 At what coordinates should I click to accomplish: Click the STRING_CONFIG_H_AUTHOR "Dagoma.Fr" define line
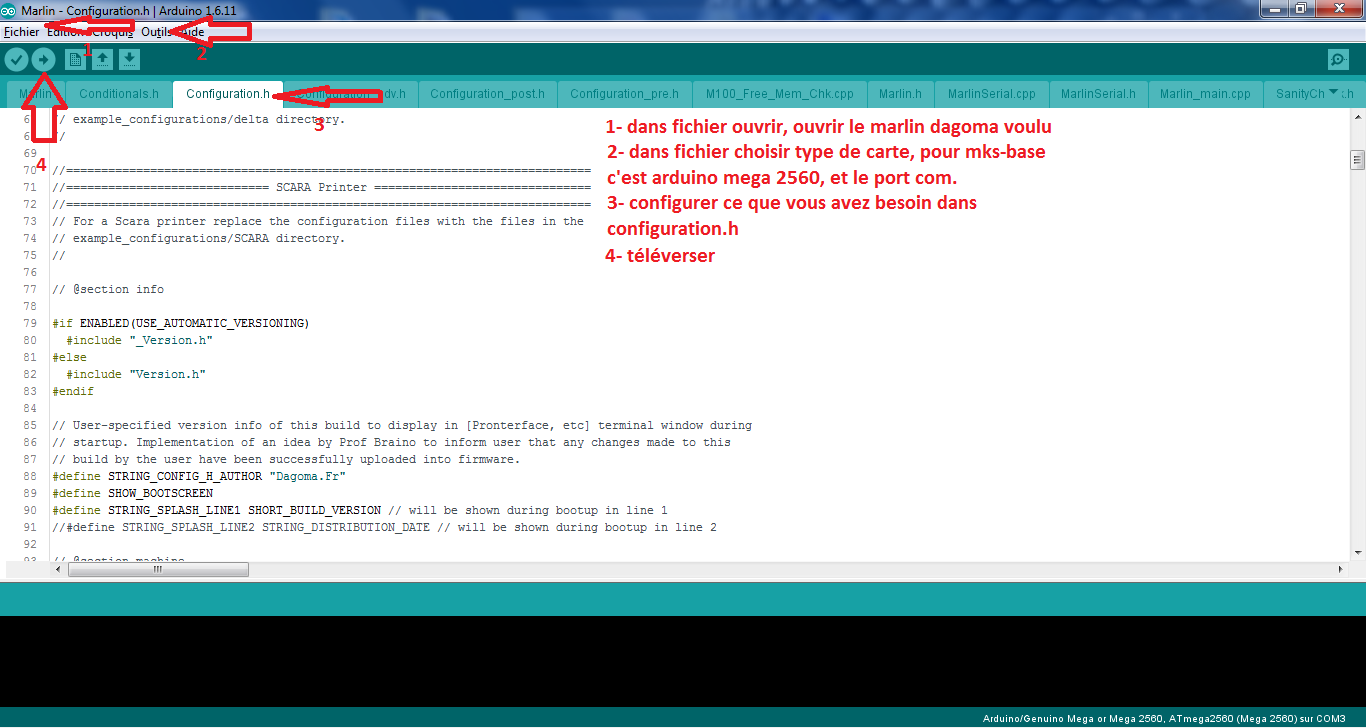click(199, 476)
